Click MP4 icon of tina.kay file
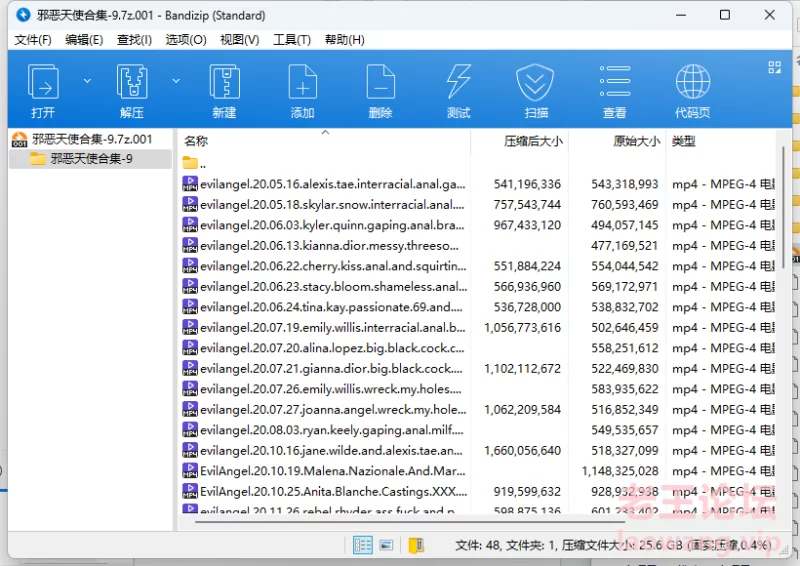The width and height of the screenshot is (800, 566). 190,307
